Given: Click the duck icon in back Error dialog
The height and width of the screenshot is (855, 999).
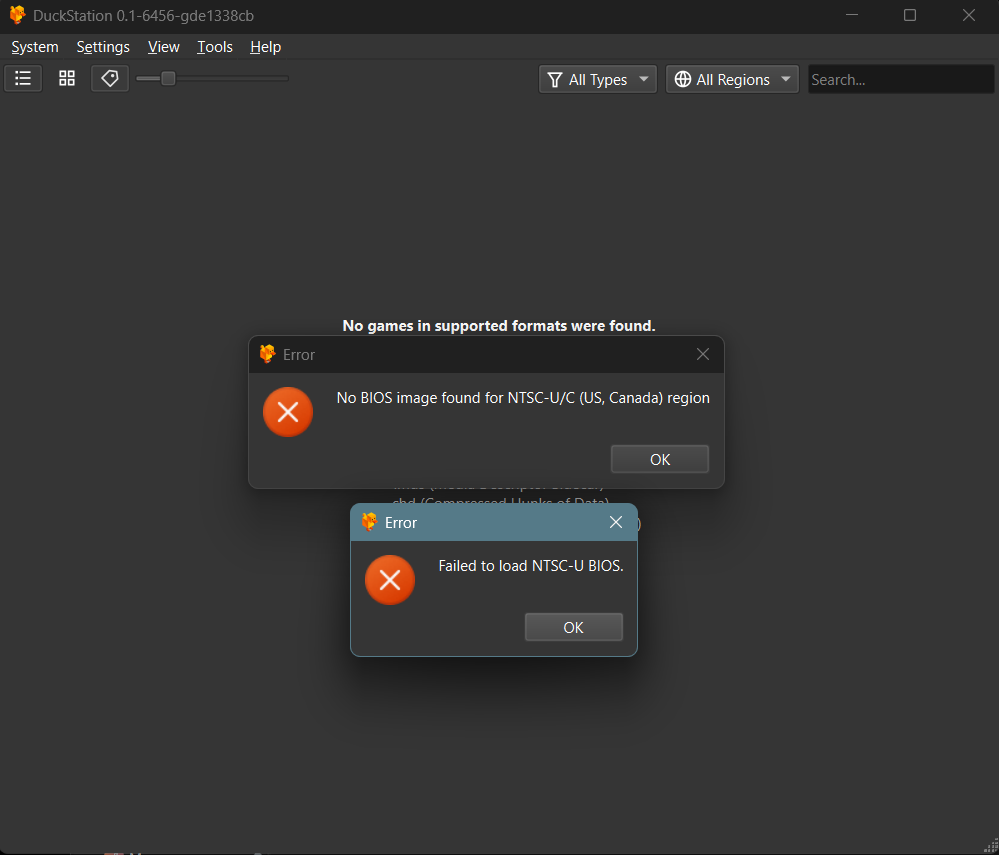Looking at the screenshot, I should point(268,354).
